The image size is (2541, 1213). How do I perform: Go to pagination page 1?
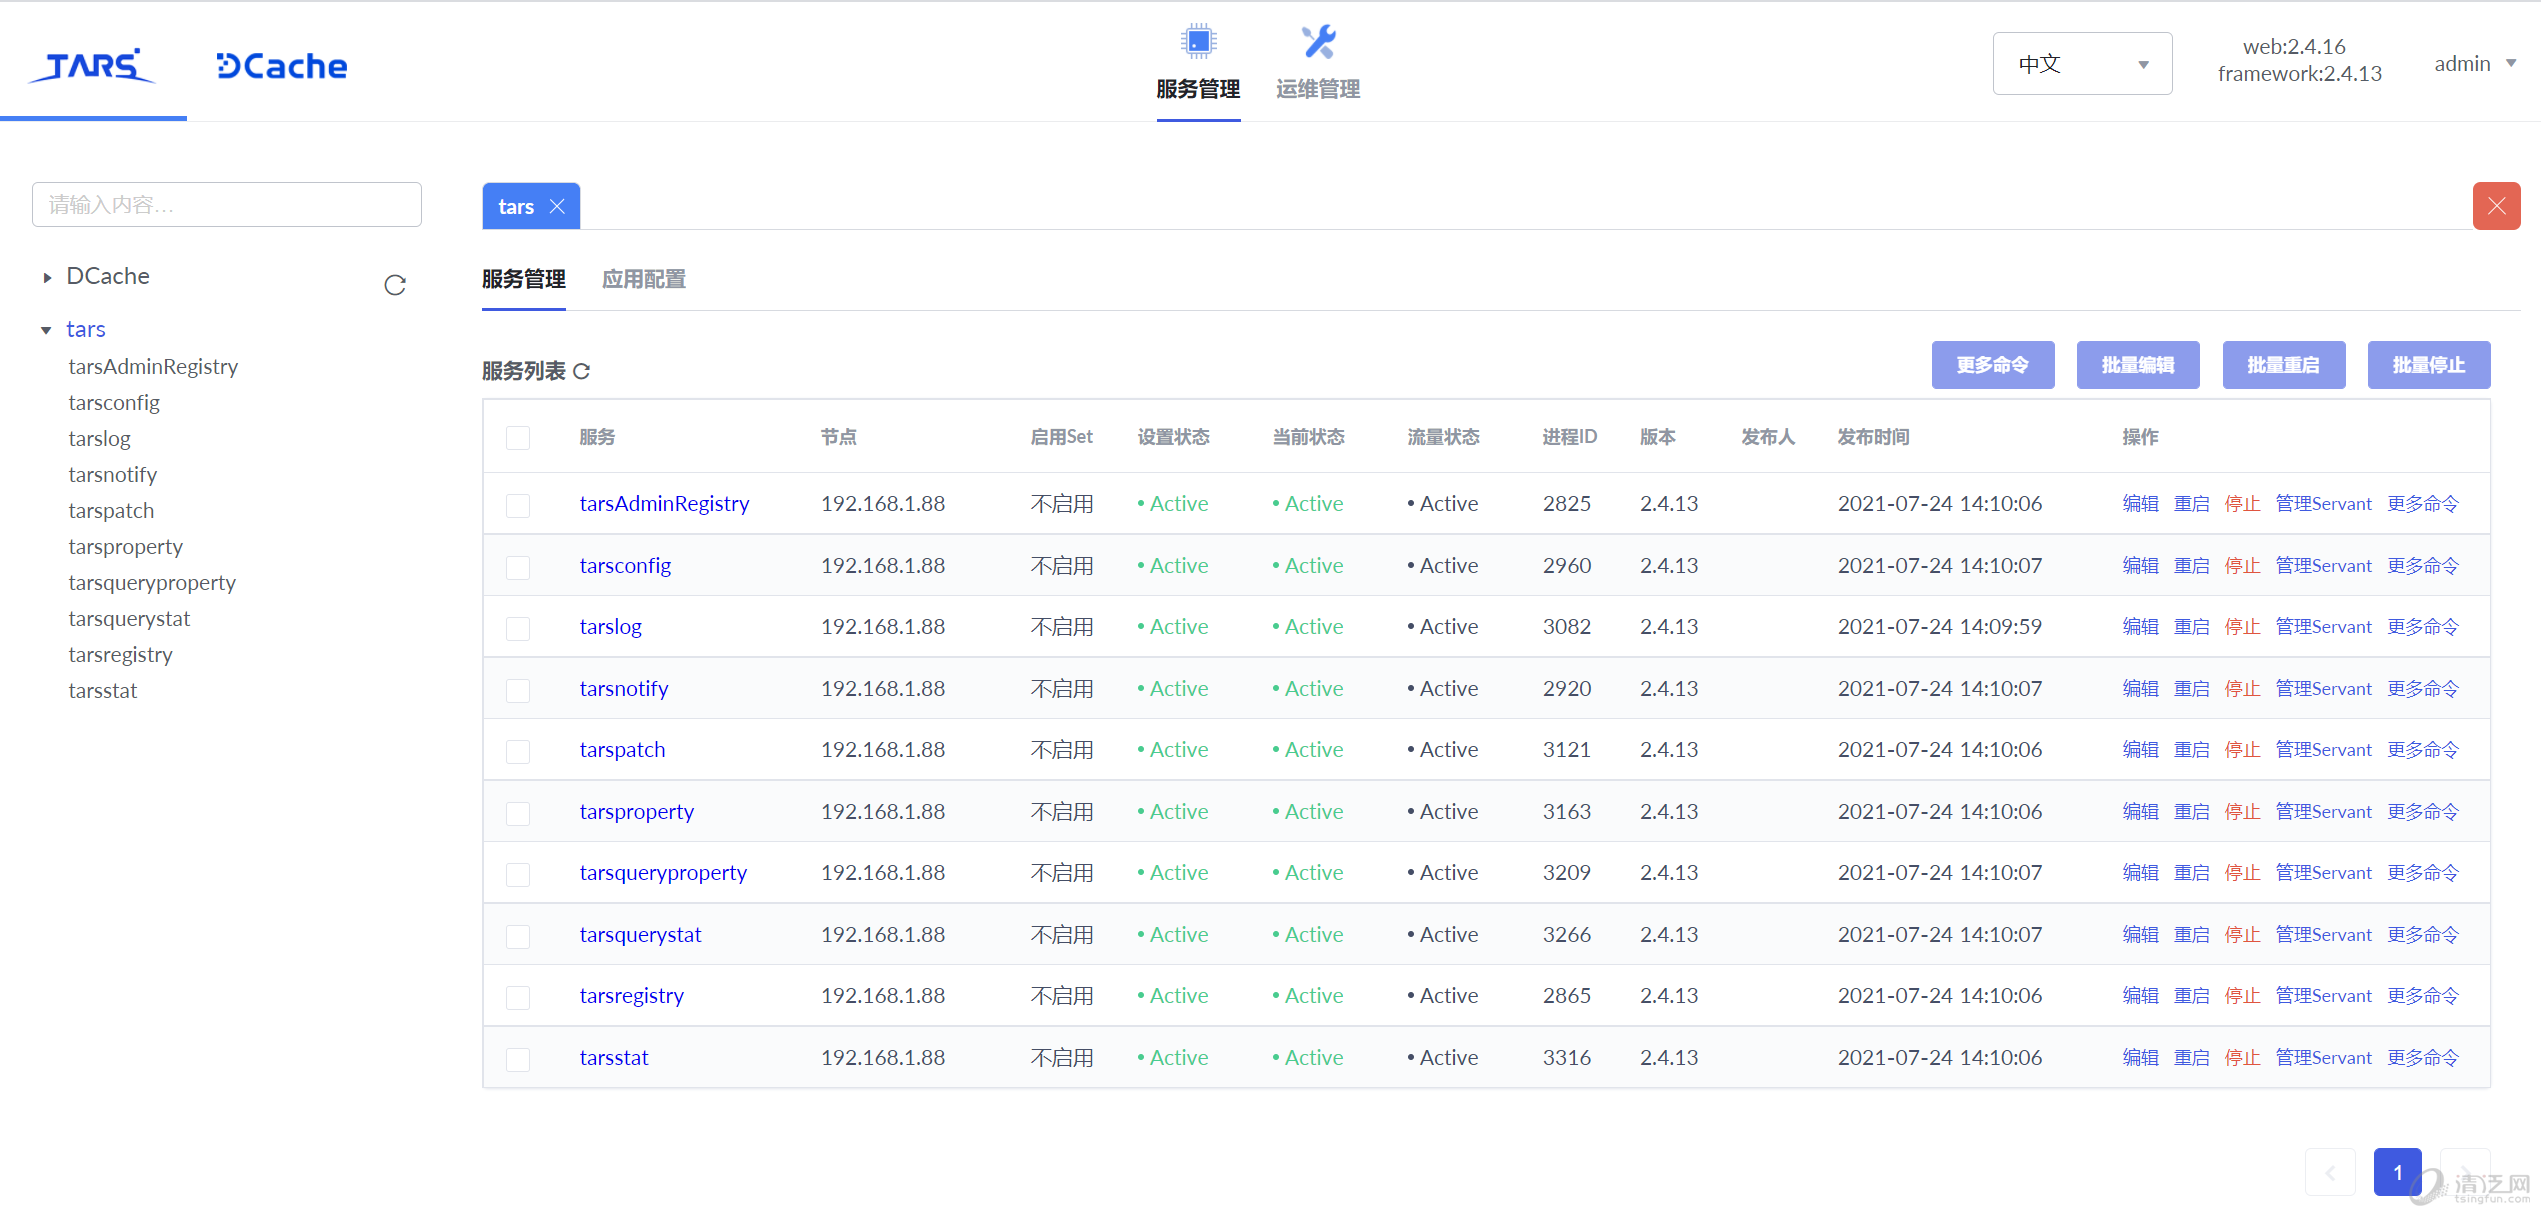tap(2396, 1172)
